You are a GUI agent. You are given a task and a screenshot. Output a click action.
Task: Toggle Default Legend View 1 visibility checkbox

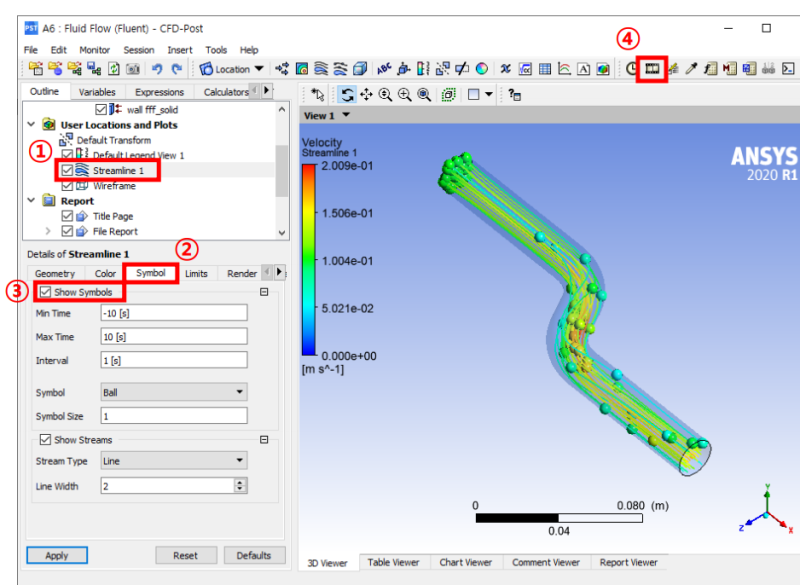point(67,155)
